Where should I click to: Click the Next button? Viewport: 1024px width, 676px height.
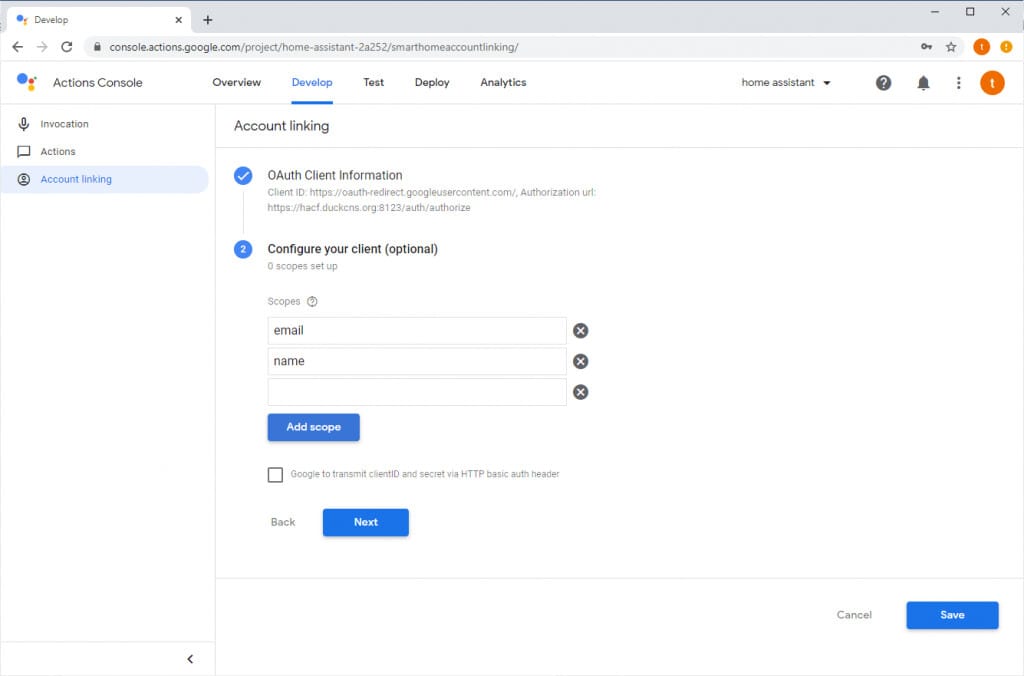366,523
